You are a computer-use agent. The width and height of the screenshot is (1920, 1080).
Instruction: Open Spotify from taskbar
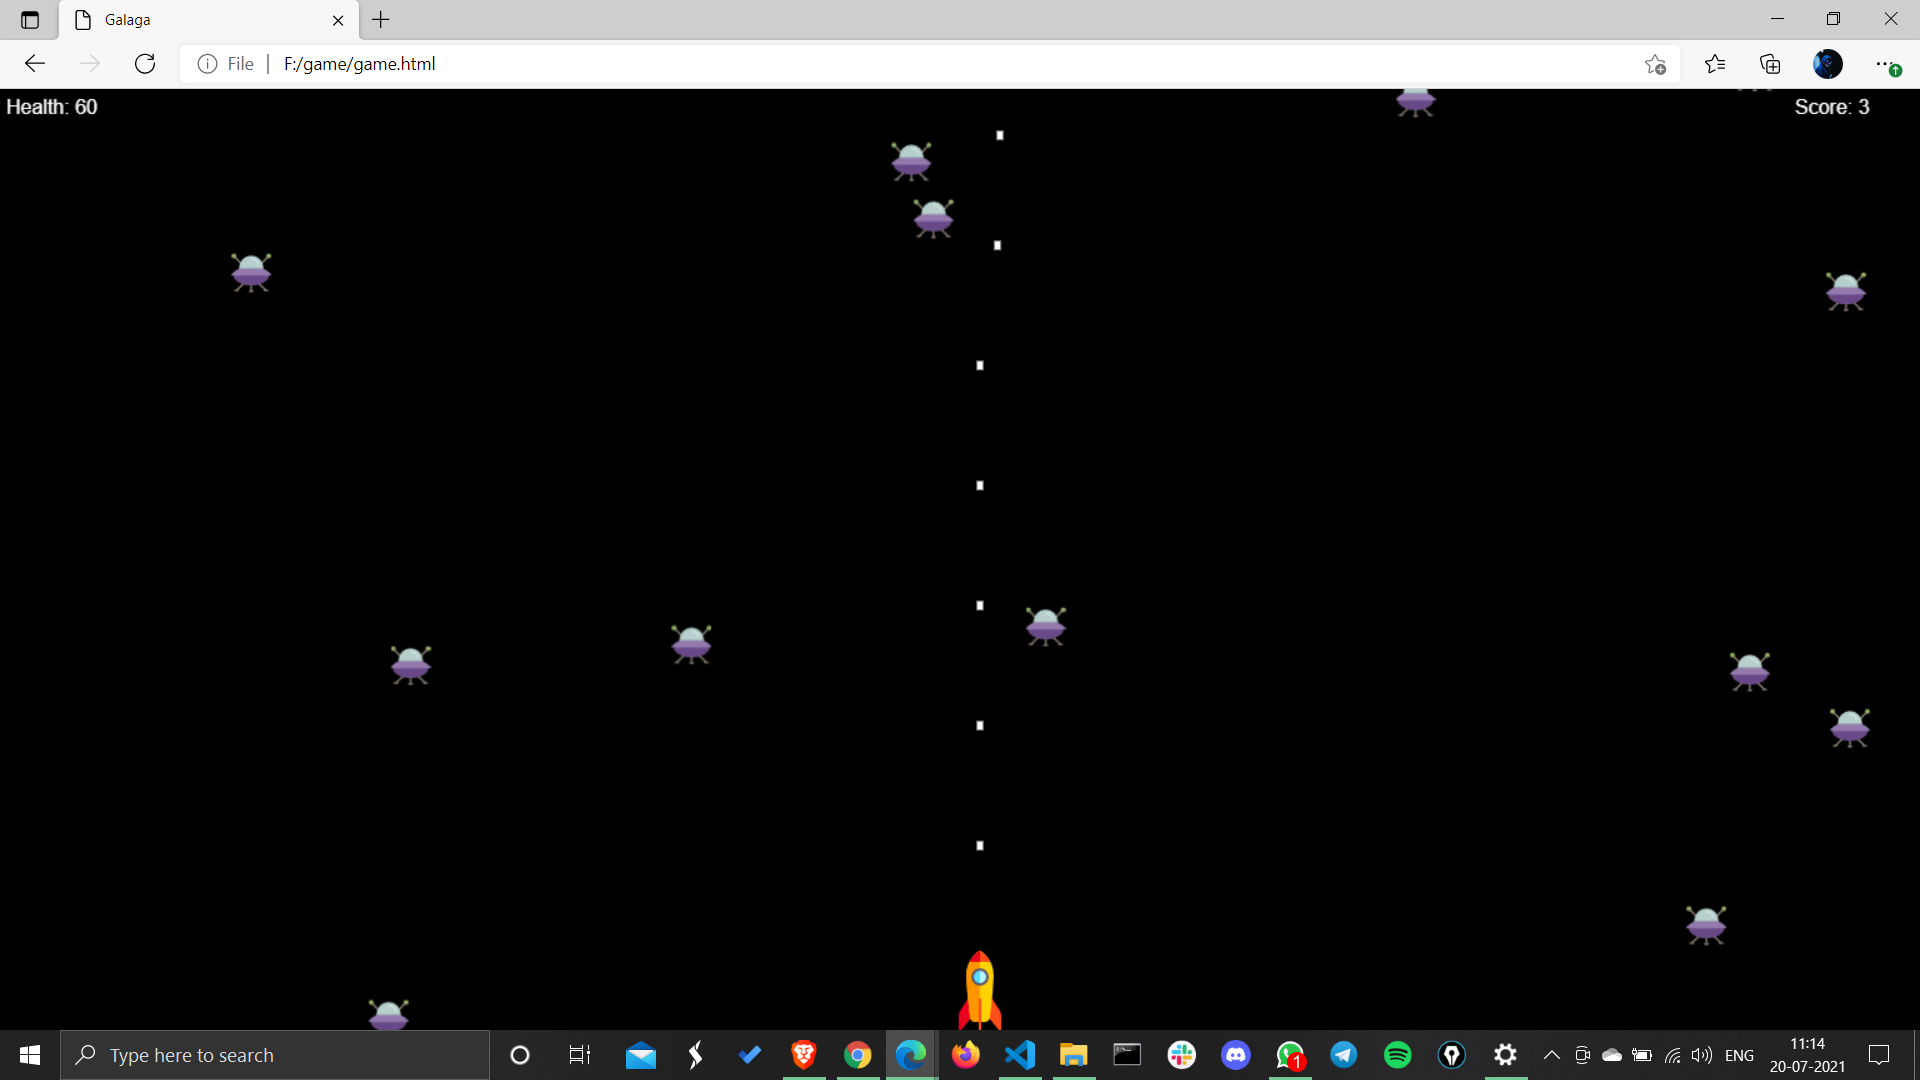pos(1397,1055)
